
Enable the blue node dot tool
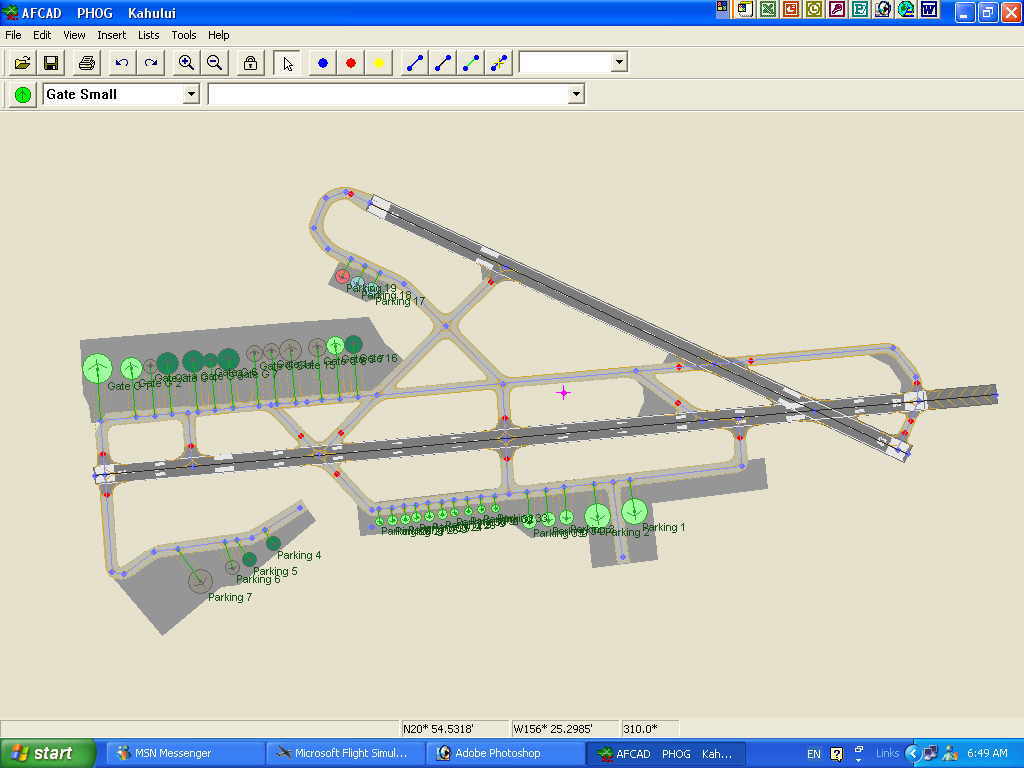323,63
